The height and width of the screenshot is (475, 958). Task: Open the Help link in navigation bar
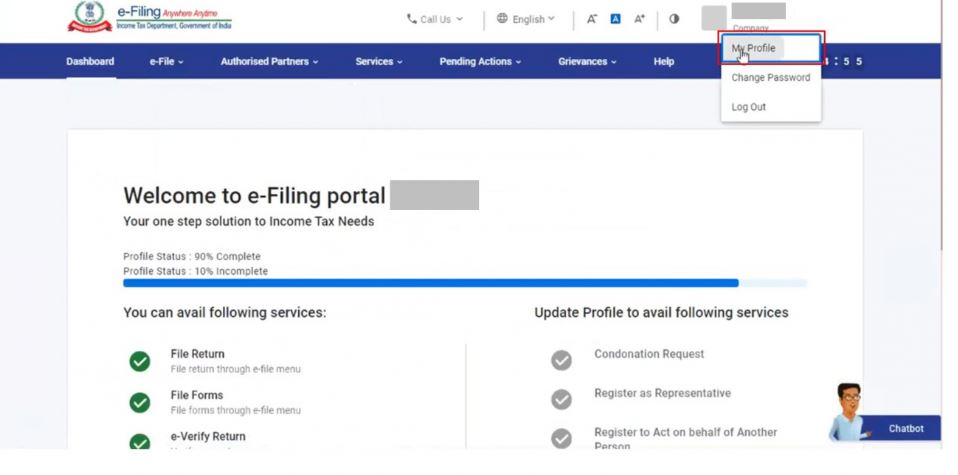tap(663, 62)
